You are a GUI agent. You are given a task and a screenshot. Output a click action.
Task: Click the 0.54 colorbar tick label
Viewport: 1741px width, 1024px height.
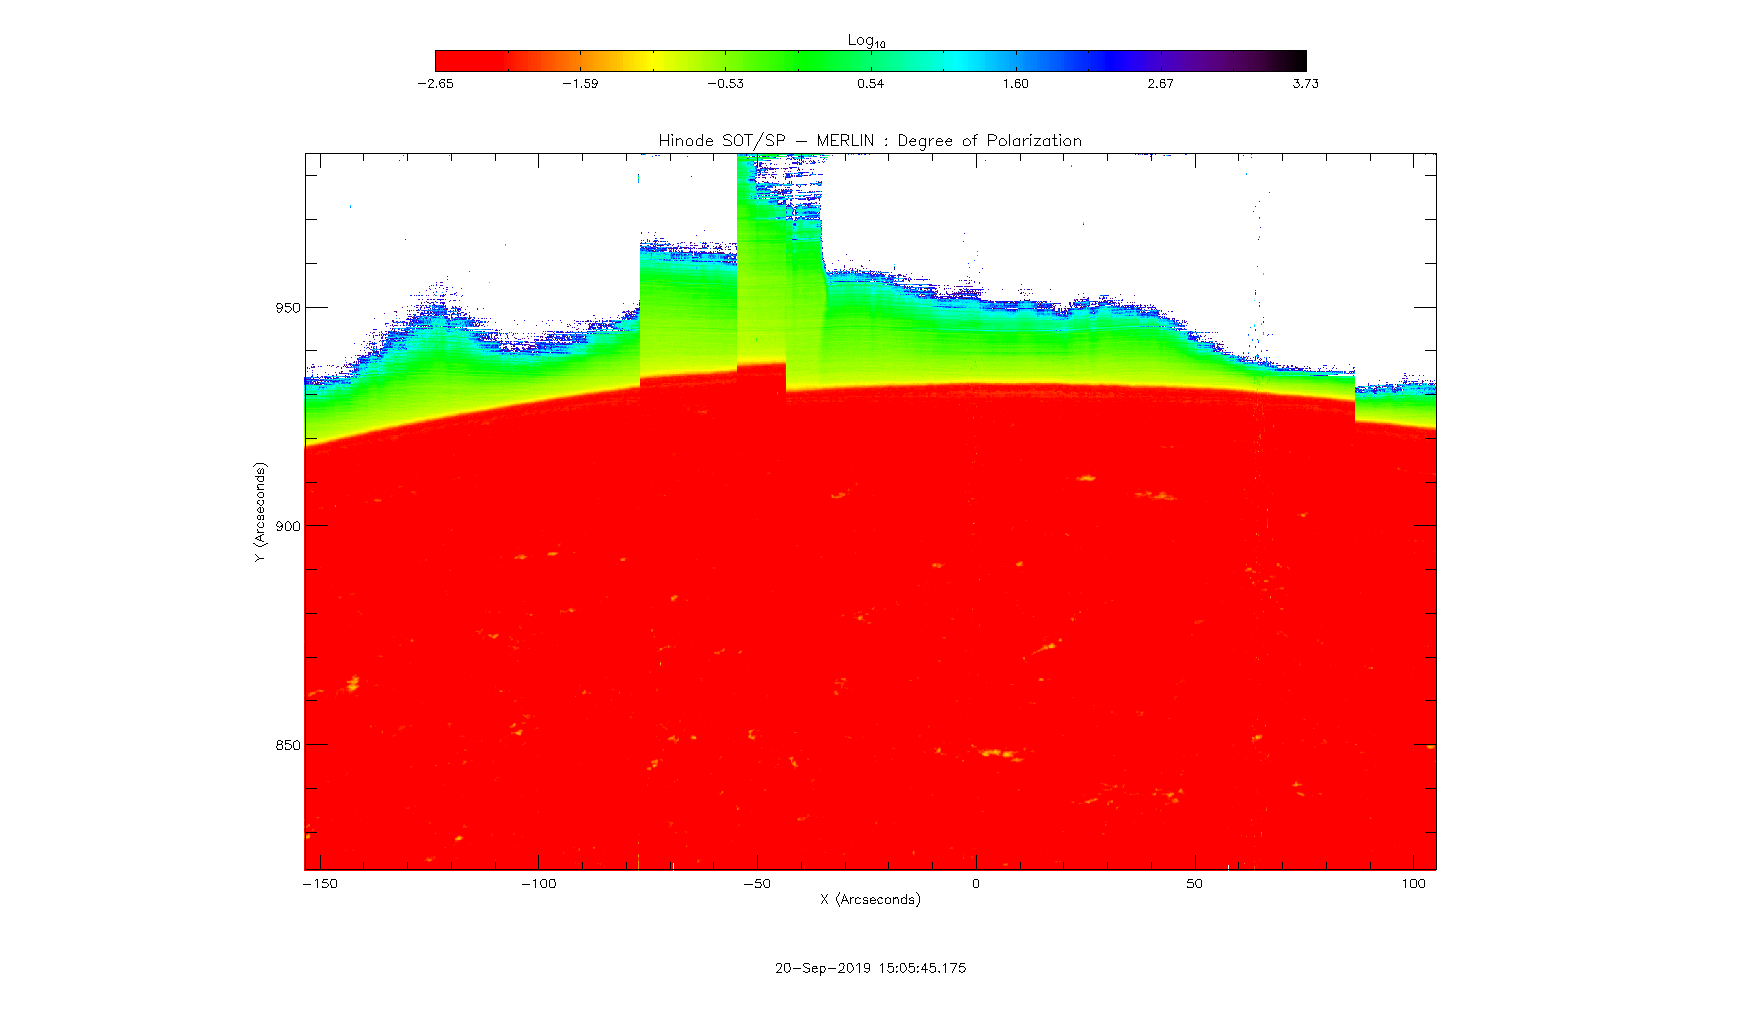(x=870, y=84)
